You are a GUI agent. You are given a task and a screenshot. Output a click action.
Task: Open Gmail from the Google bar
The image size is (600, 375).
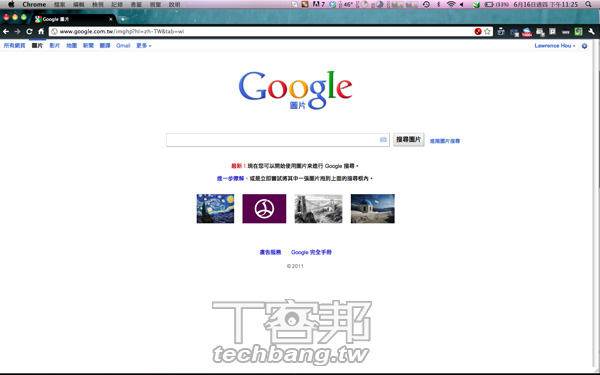[123, 46]
